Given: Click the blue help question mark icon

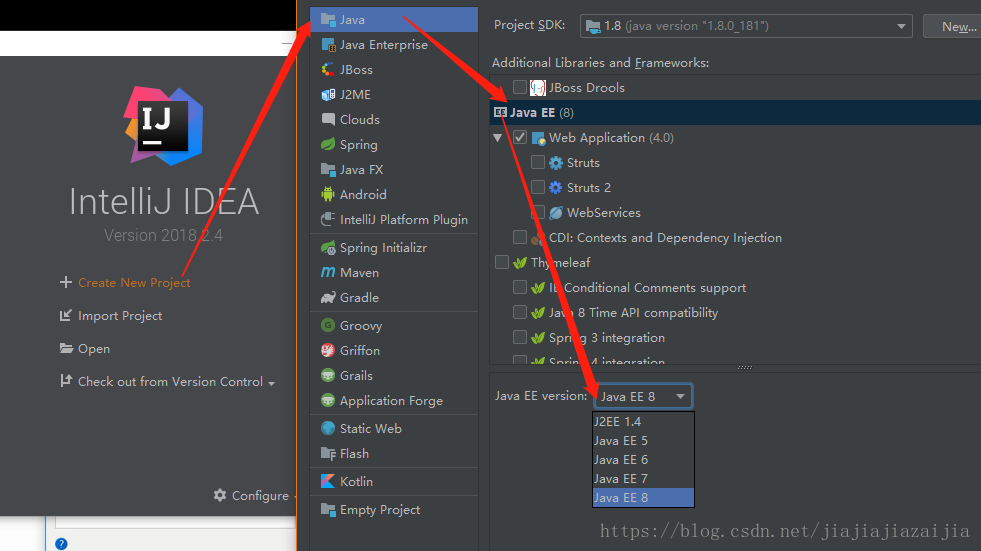Looking at the screenshot, I should [61, 543].
